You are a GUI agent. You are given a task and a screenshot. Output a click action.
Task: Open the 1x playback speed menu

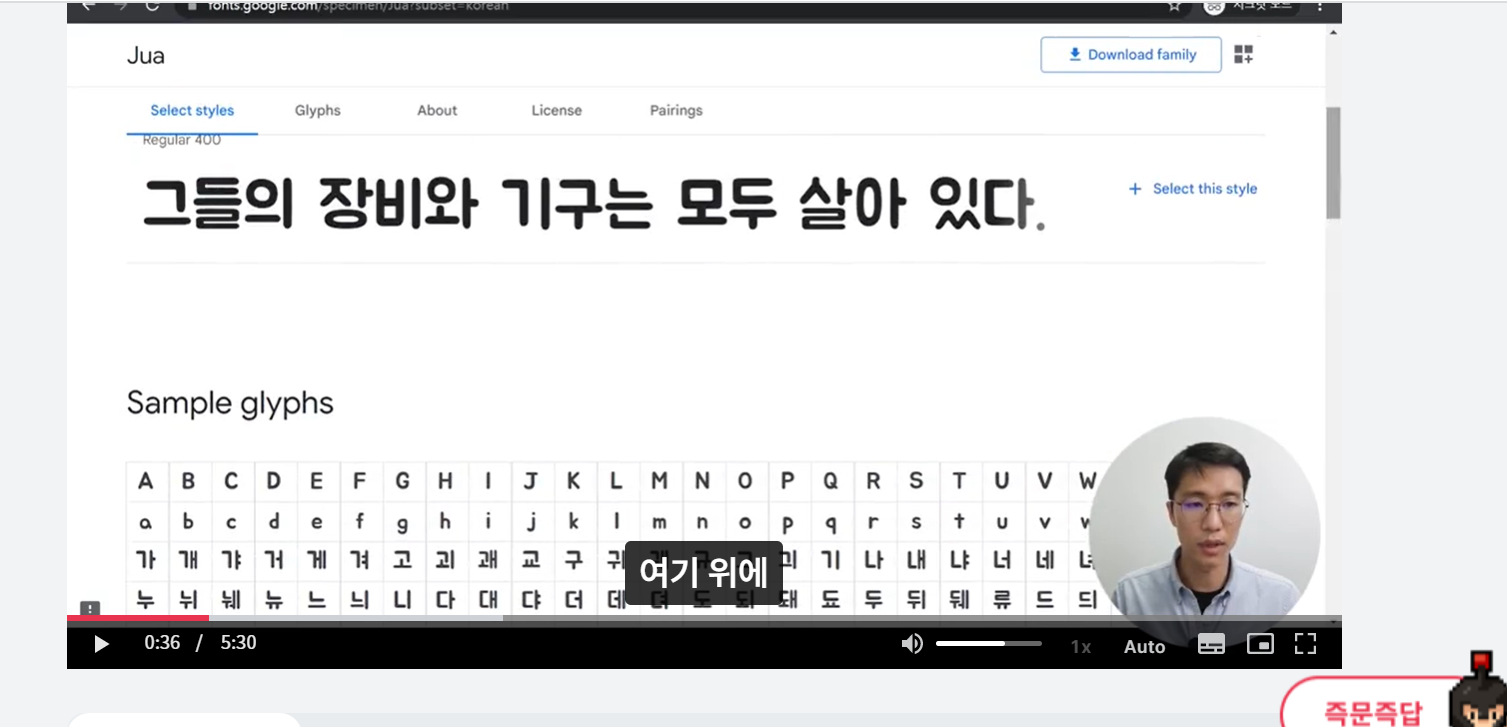coord(1081,647)
